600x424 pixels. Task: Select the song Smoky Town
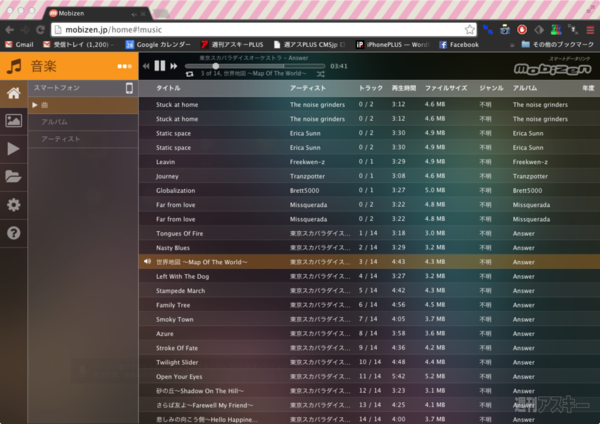369,319
